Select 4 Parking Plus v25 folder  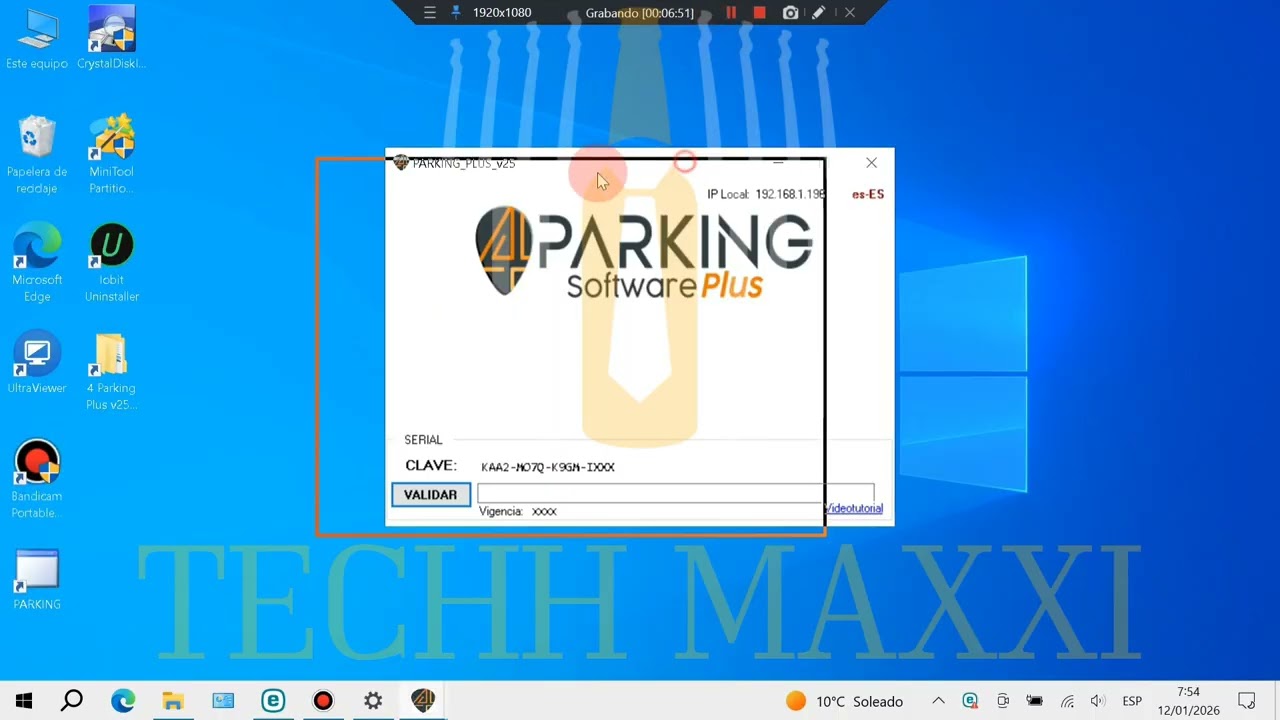[x=111, y=371]
